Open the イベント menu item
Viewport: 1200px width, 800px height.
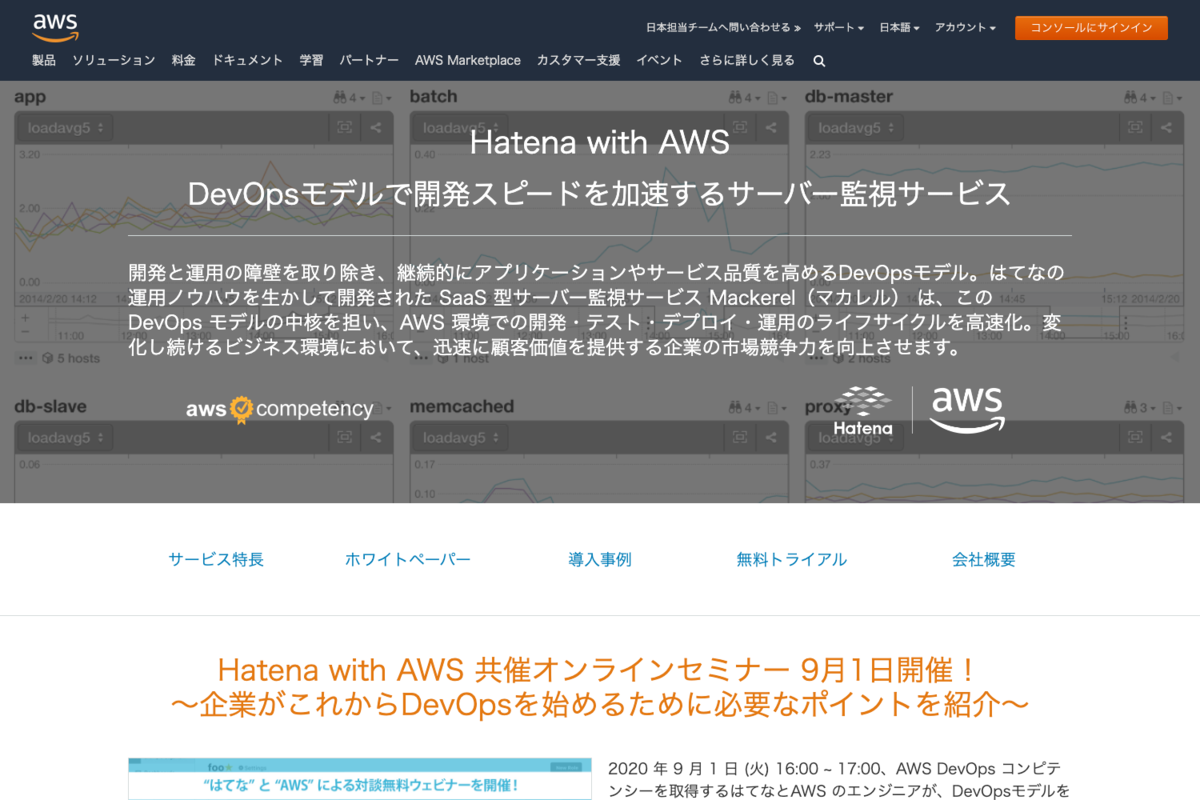pyautogui.click(x=660, y=60)
